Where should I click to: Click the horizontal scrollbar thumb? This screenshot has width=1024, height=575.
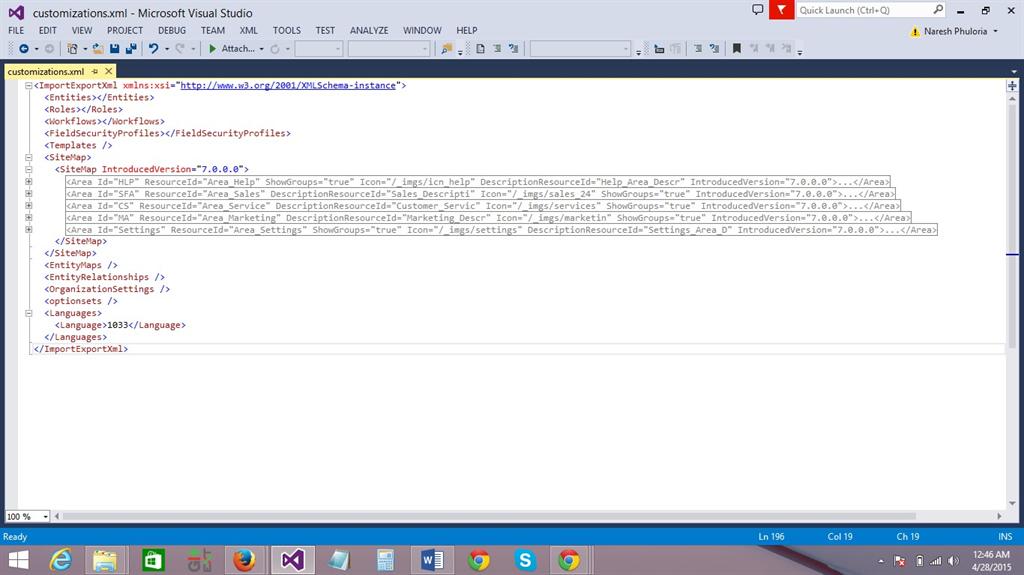coord(488,516)
